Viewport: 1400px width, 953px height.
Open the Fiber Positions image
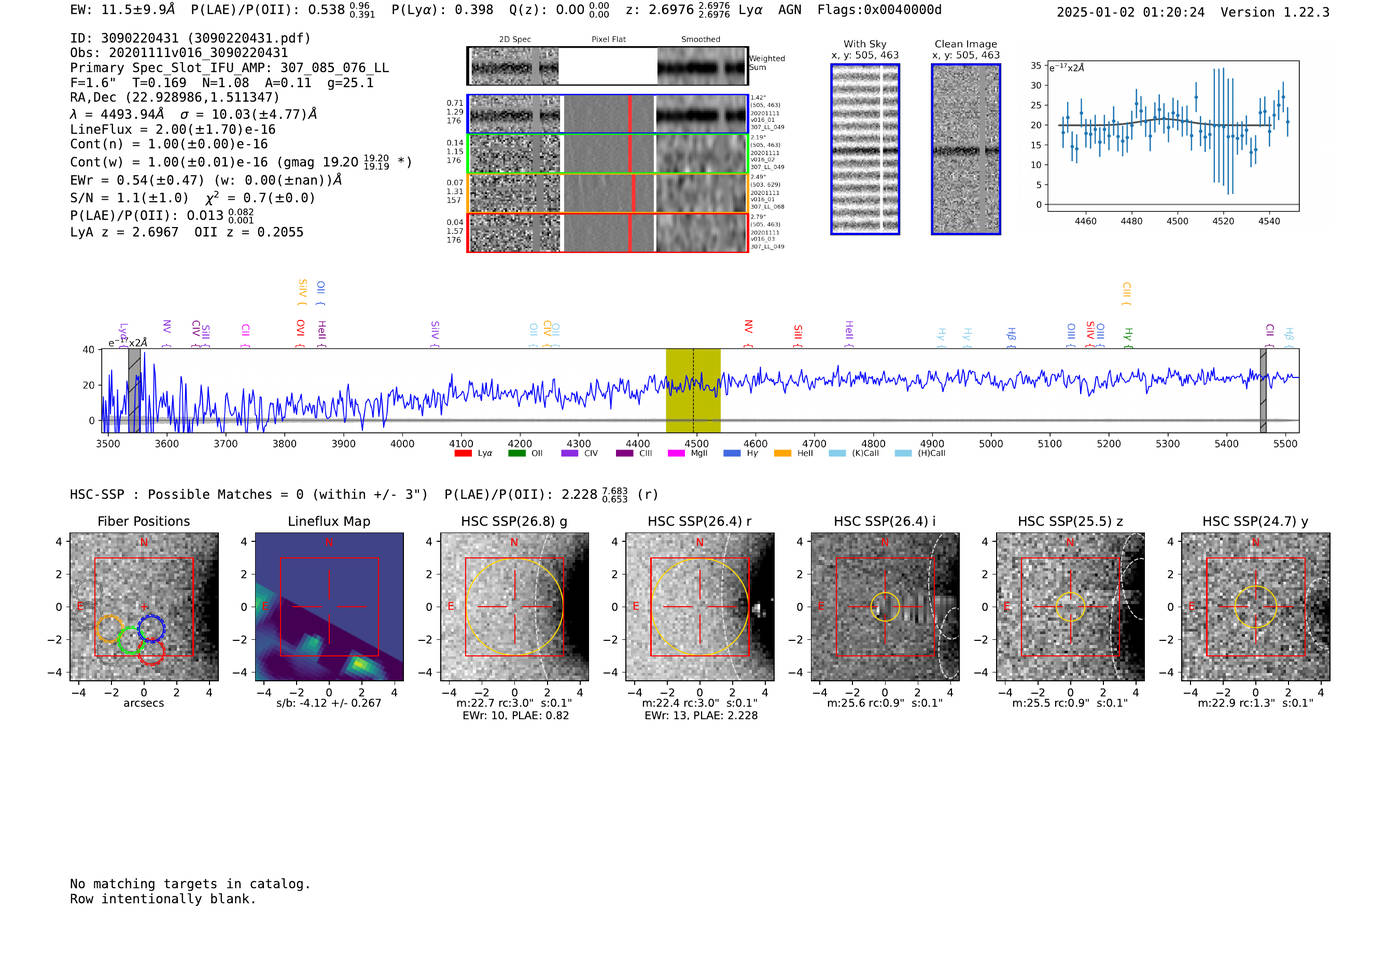(x=144, y=607)
